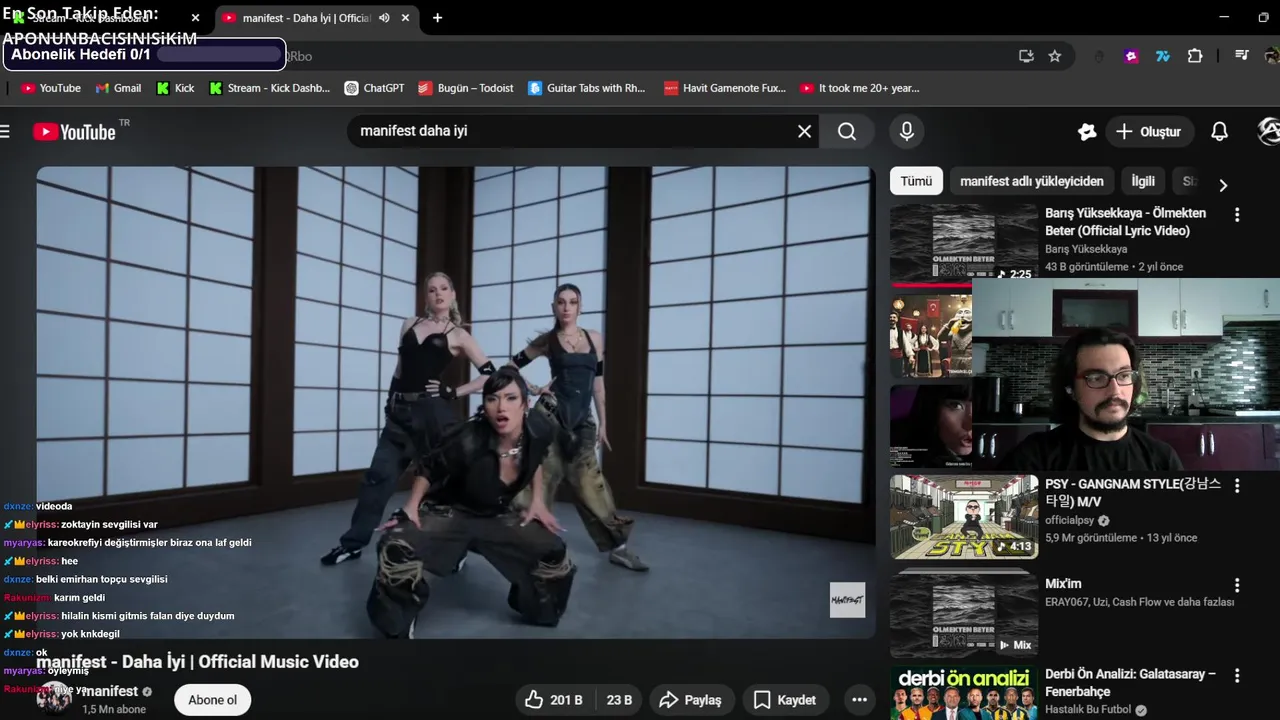Submit search with magnifier icon
Screen dimensions: 1280x720
[847, 131]
